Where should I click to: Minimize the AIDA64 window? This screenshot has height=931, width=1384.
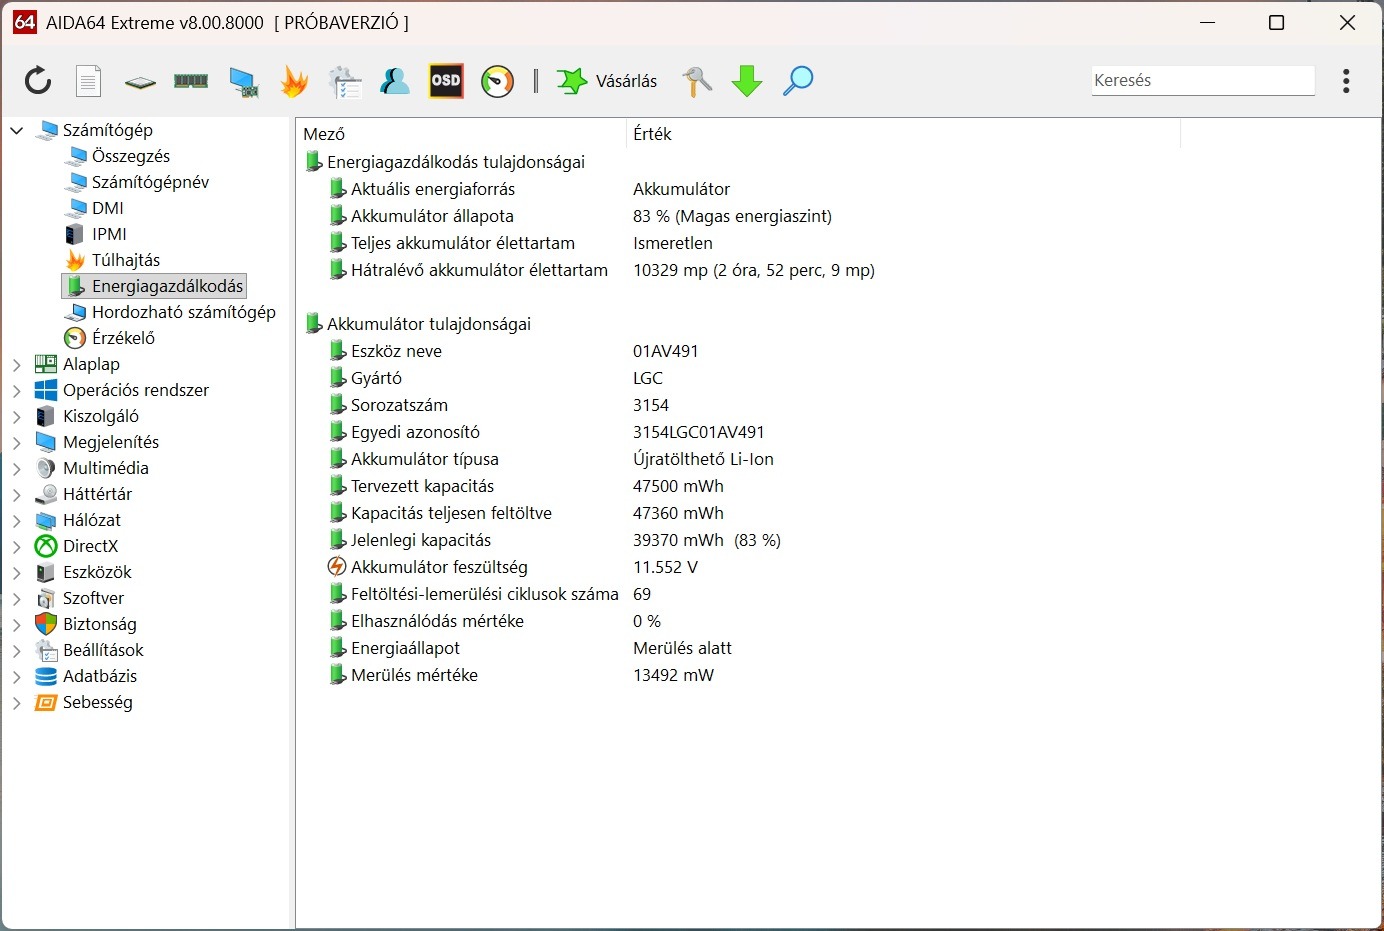1208,22
